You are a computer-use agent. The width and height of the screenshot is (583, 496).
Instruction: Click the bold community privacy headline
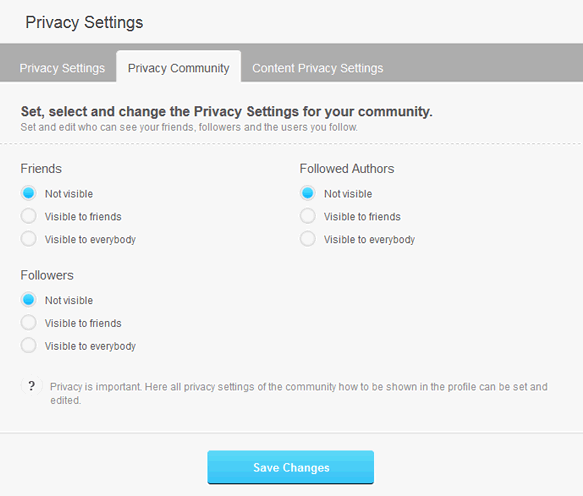tap(227, 111)
